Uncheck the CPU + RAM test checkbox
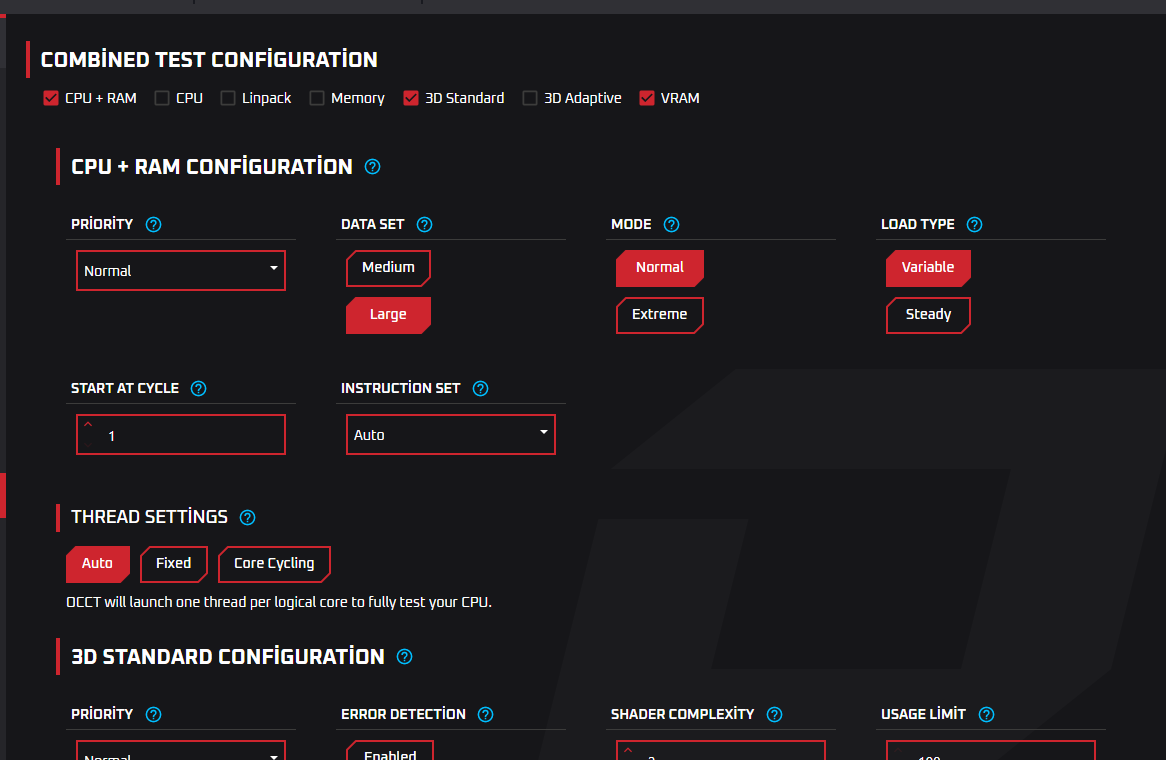The image size is (1166, 760). (x=51, y=98)
